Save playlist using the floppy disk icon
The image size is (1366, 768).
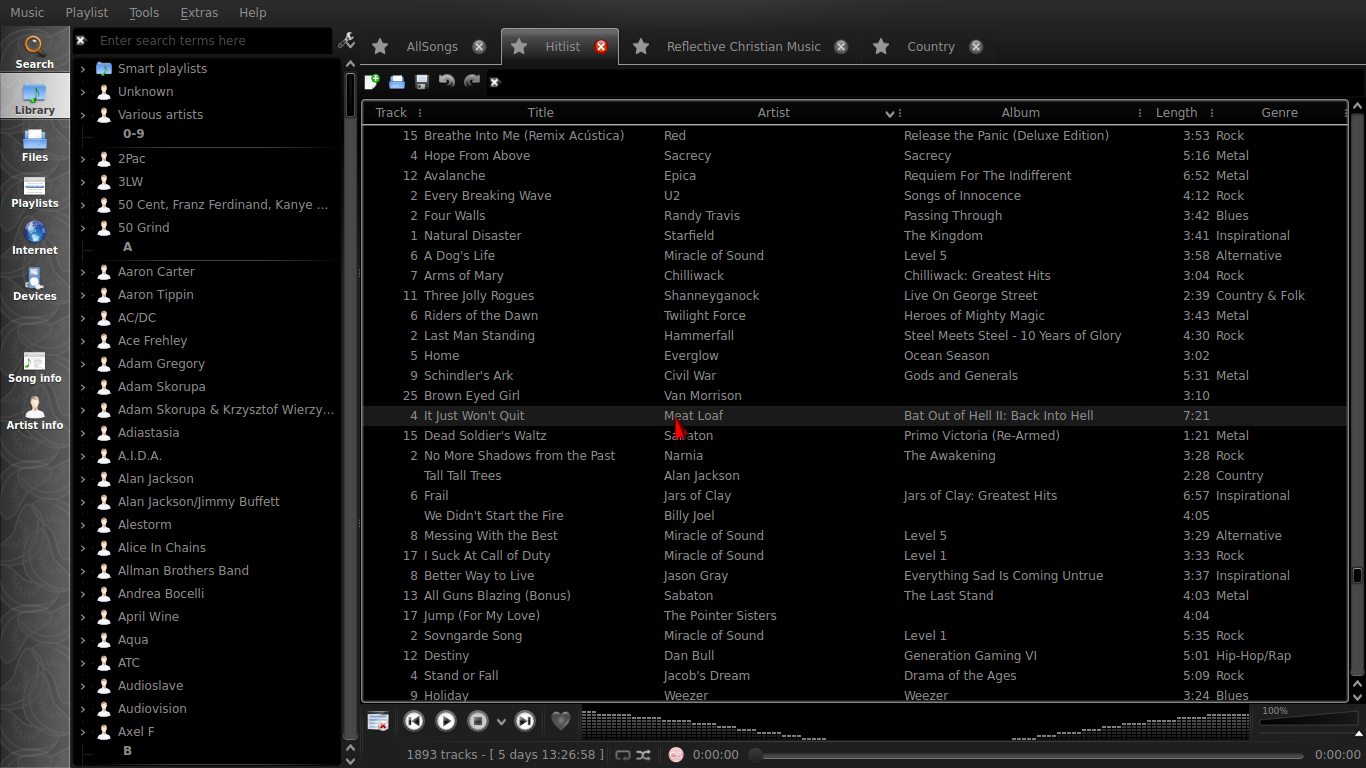(x=422, y=81)
